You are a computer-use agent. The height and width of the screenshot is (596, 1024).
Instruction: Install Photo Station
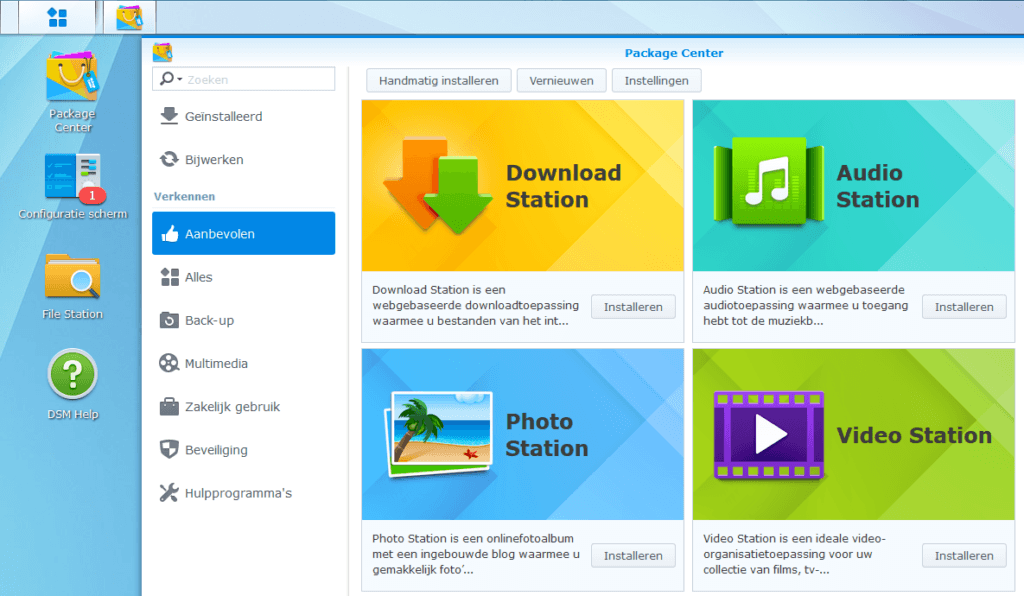pyautogui.click(x=633, y=556)
